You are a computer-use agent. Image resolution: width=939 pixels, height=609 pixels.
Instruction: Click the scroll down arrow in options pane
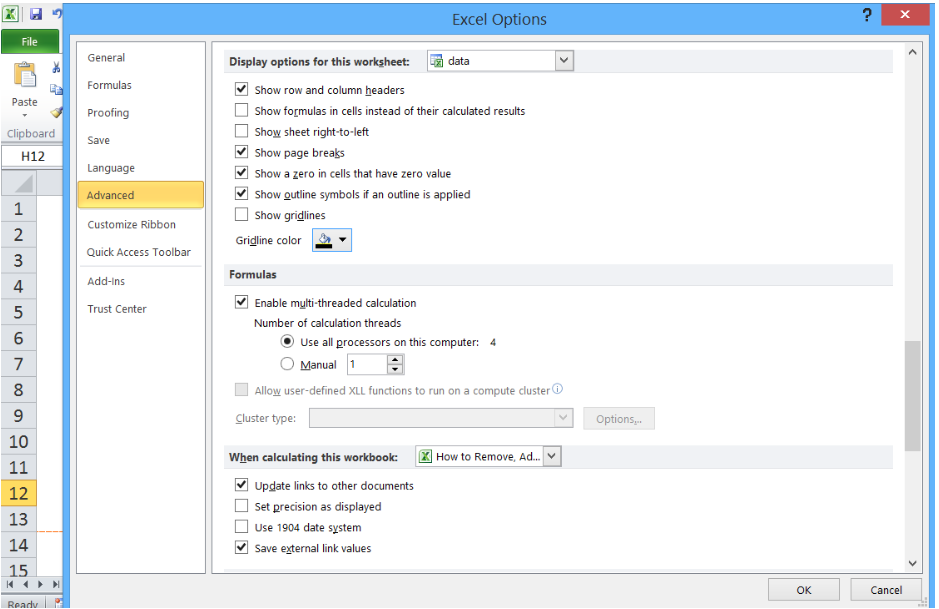tap(912, 563)
